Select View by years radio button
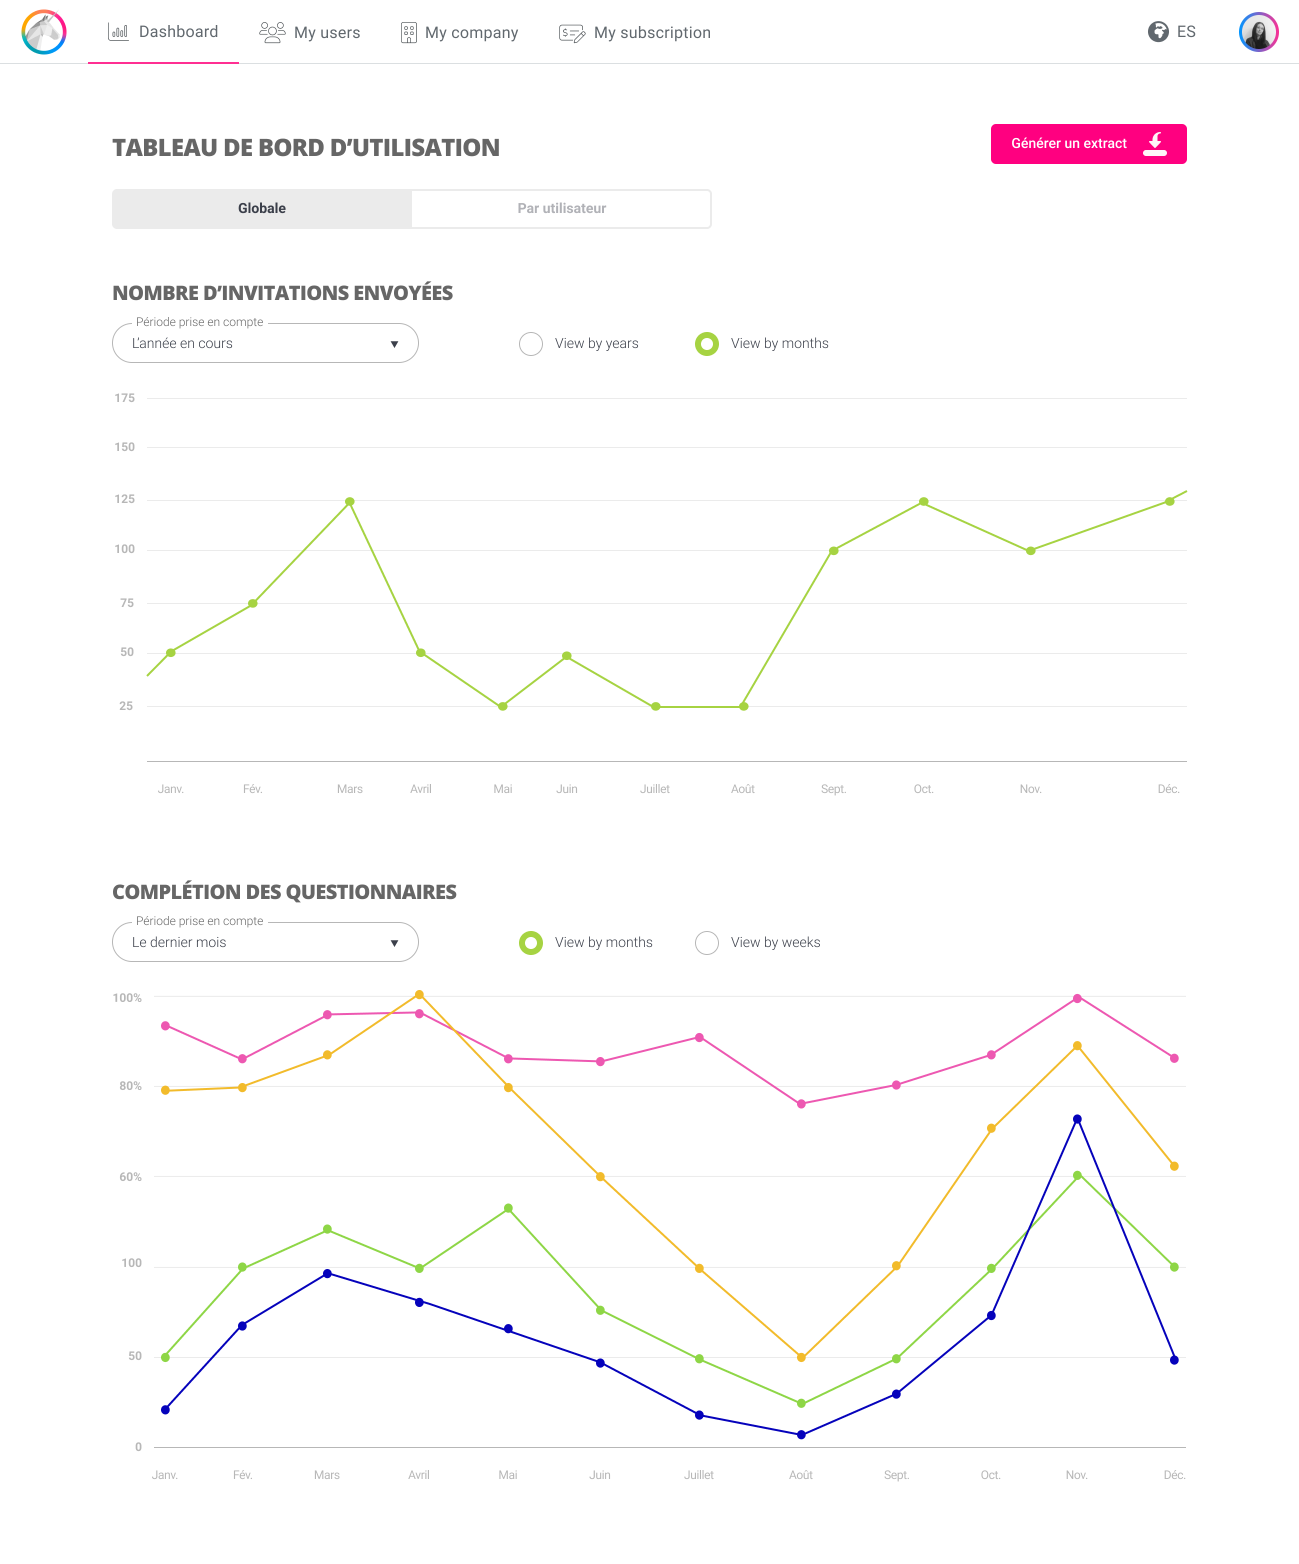Viewport: 1299px width, 1564px height. [x=531, y=344]
